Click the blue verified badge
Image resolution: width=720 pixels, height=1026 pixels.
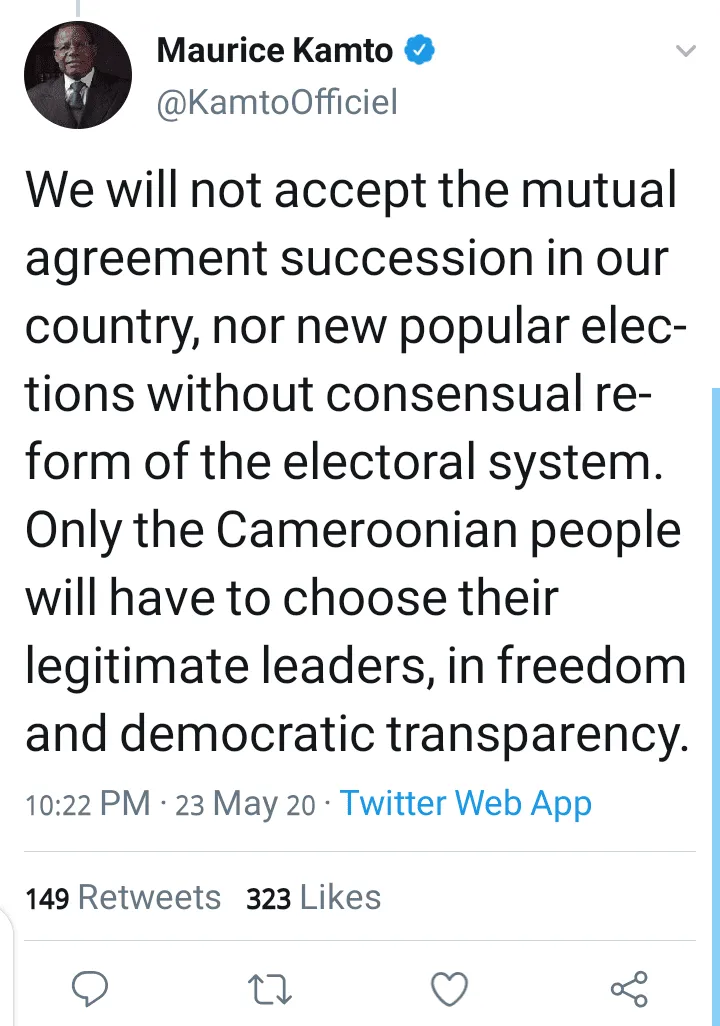420,50
